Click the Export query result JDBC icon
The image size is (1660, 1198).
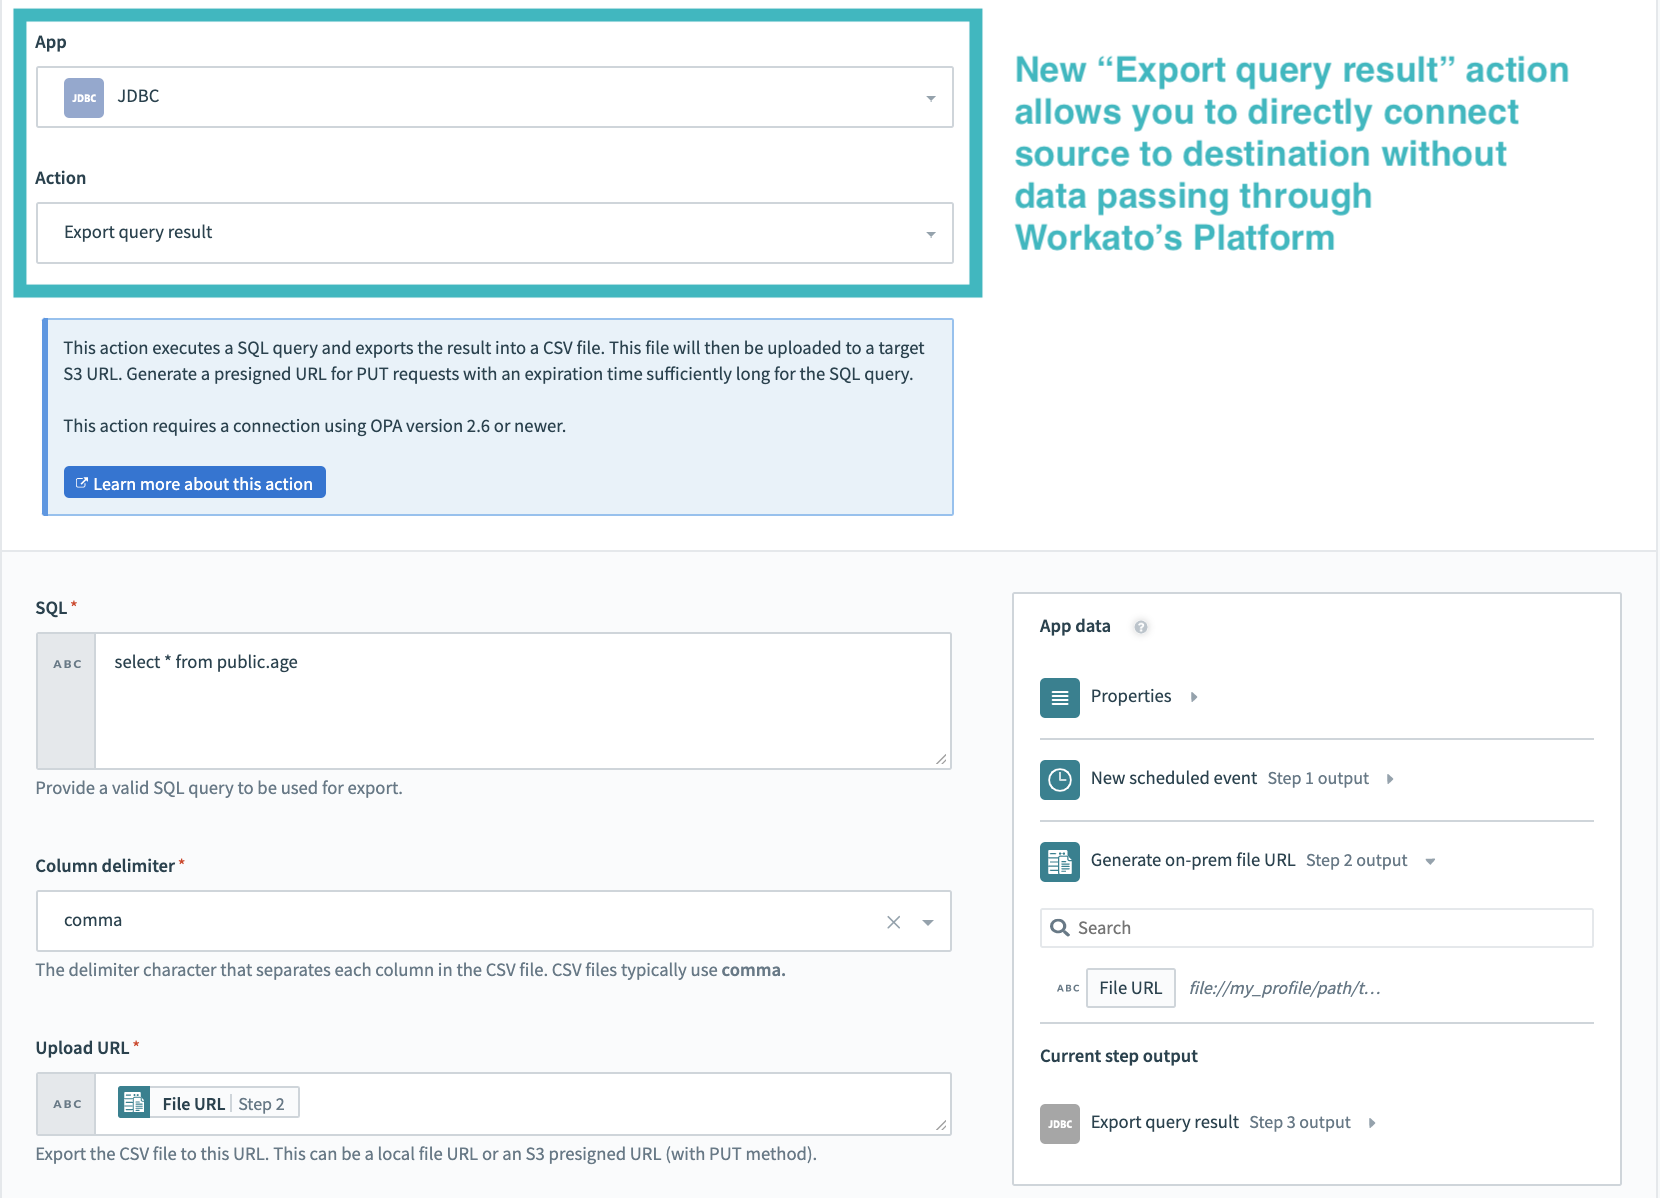tap(1060, 1123)
